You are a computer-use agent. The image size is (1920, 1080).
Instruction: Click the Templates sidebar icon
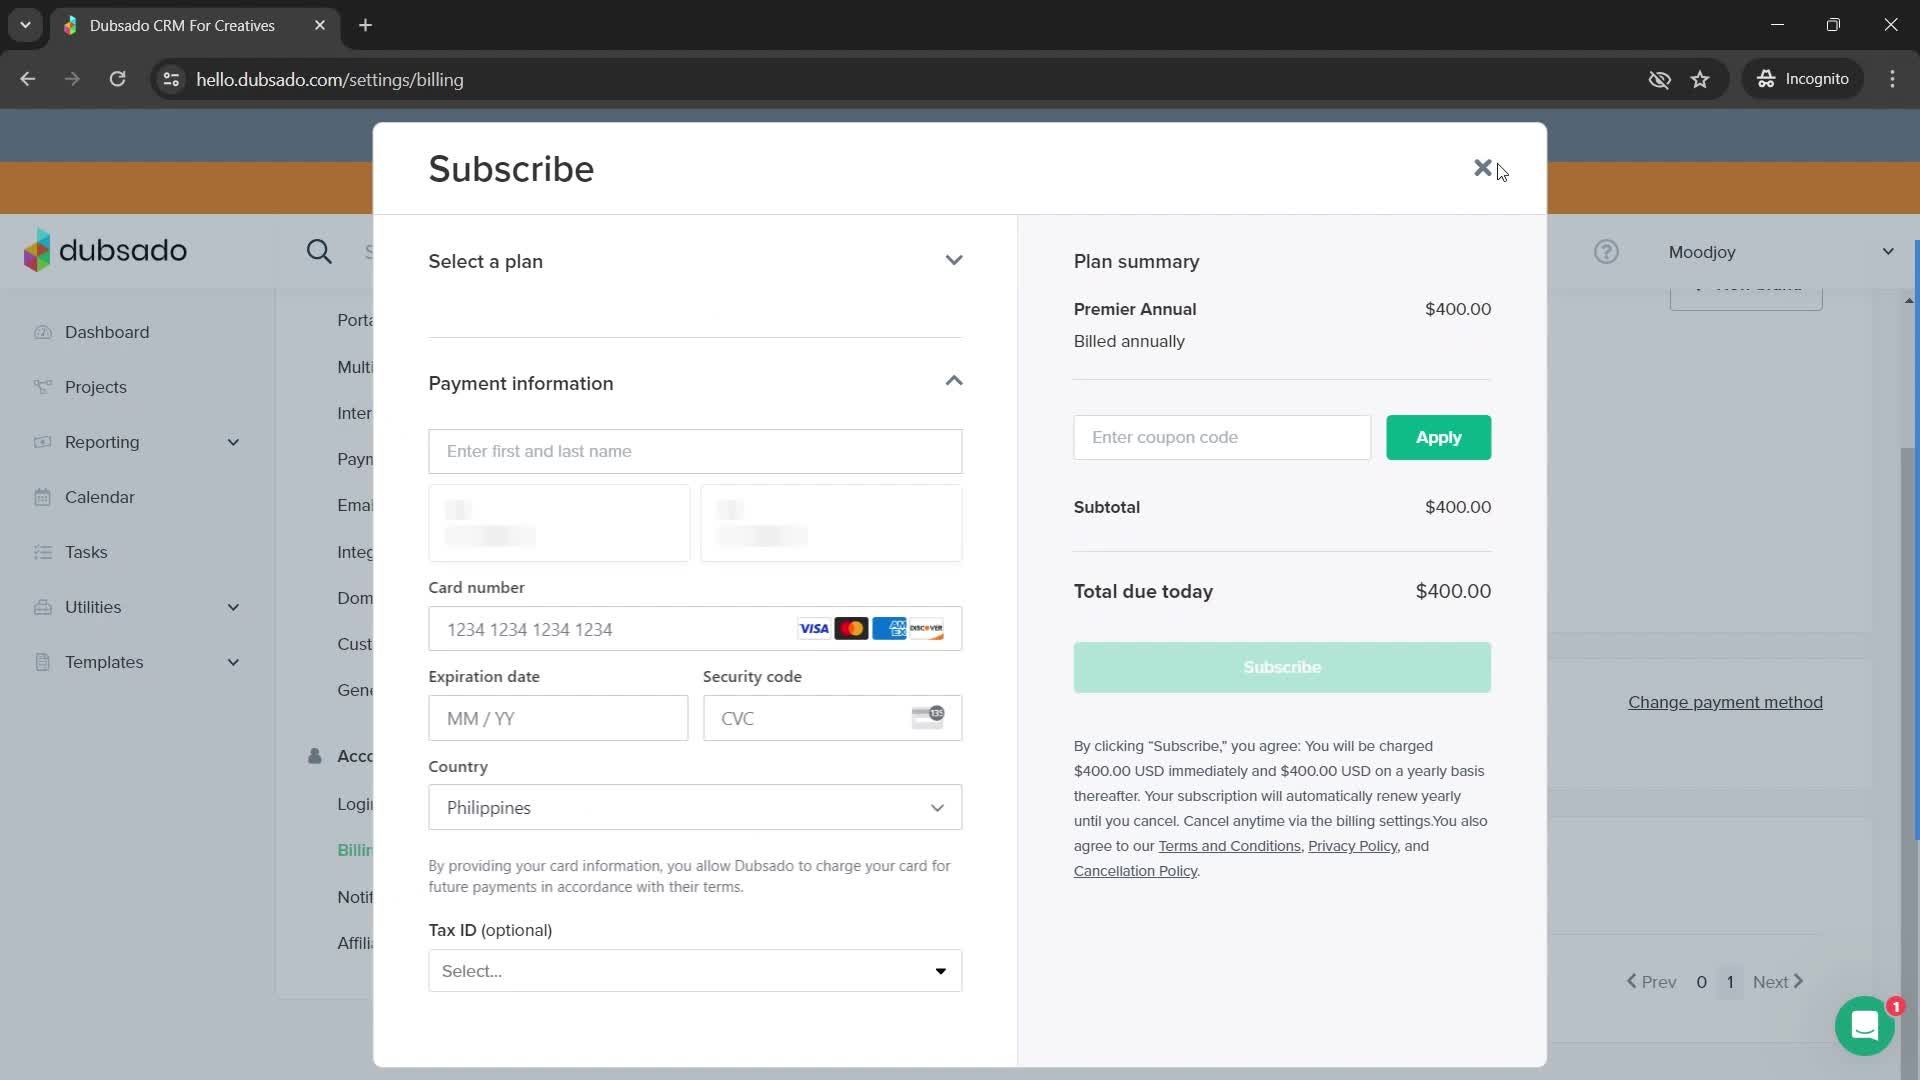42,662
